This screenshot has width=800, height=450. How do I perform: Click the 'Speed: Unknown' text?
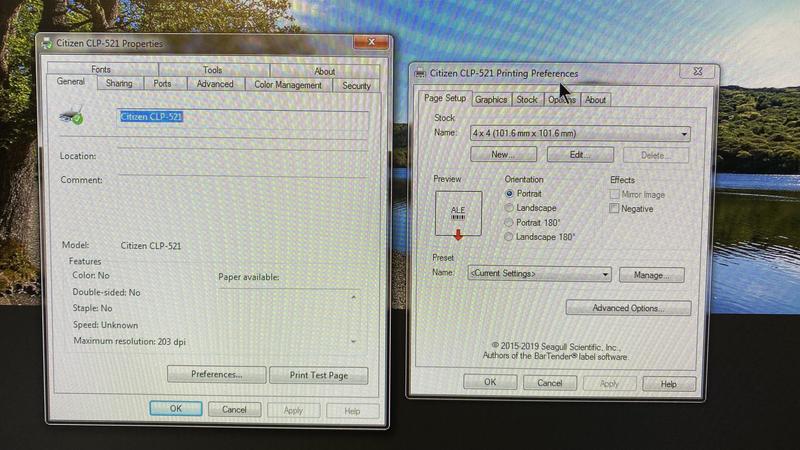(x=106, y=325)
